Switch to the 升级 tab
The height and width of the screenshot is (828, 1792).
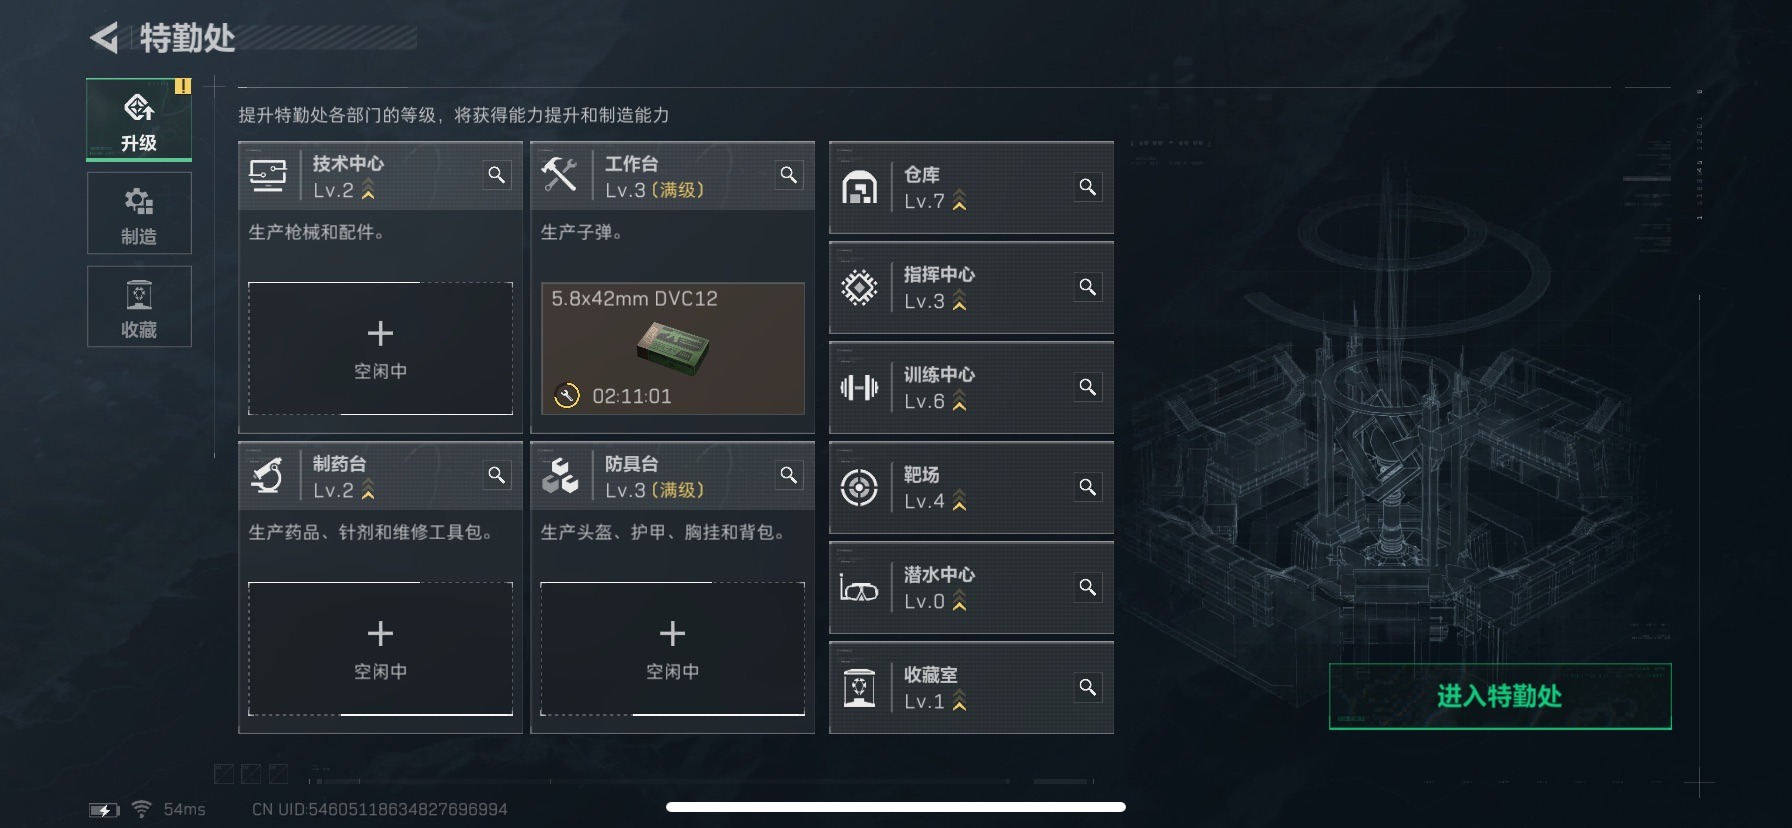pyautogui.click(x=139, y=120)
